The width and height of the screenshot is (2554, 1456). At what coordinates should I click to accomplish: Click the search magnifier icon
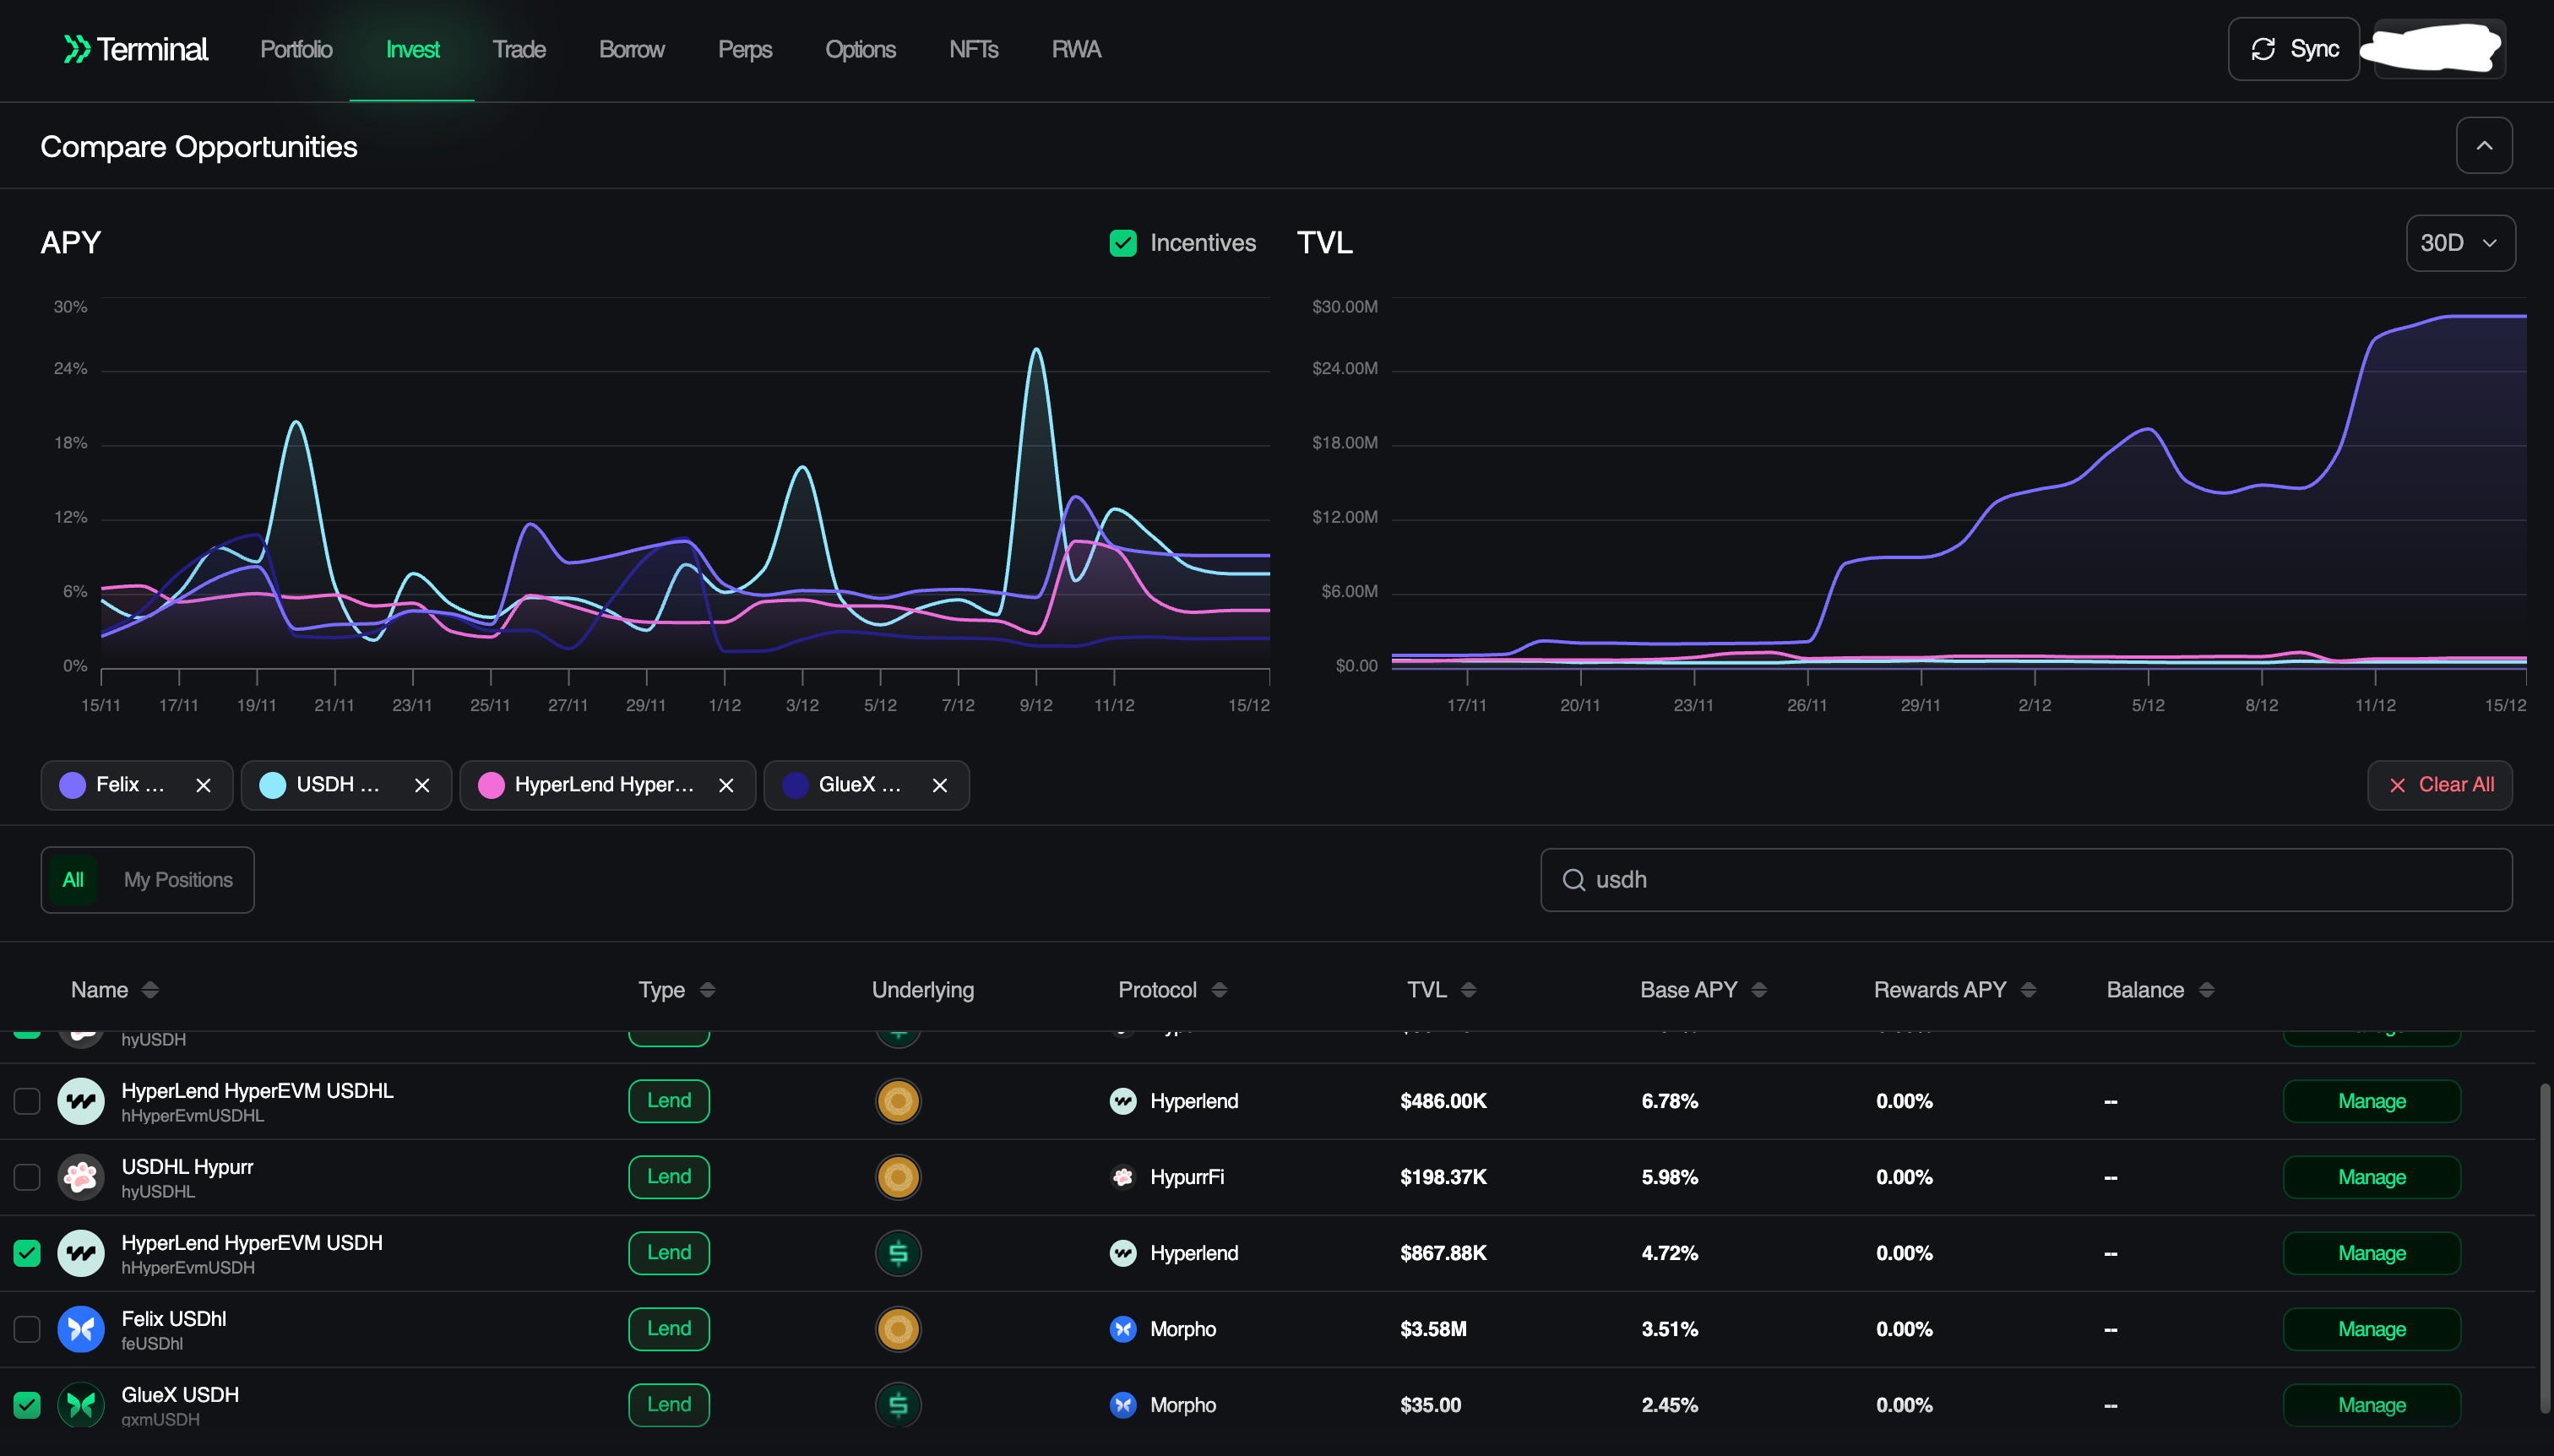click(1573, 880)
